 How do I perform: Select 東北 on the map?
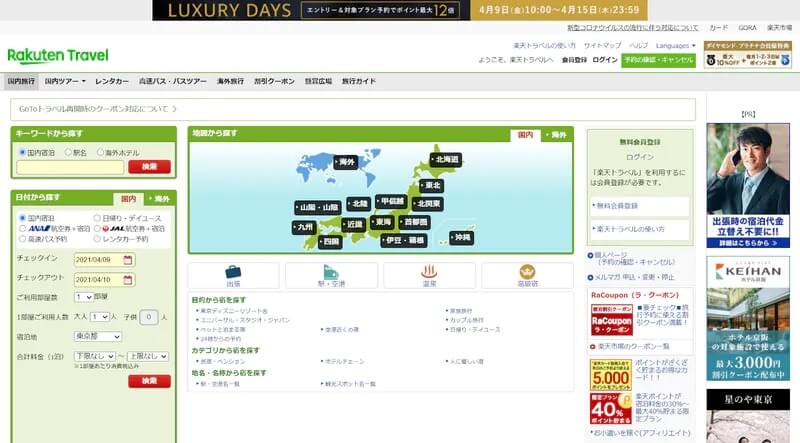431,185
